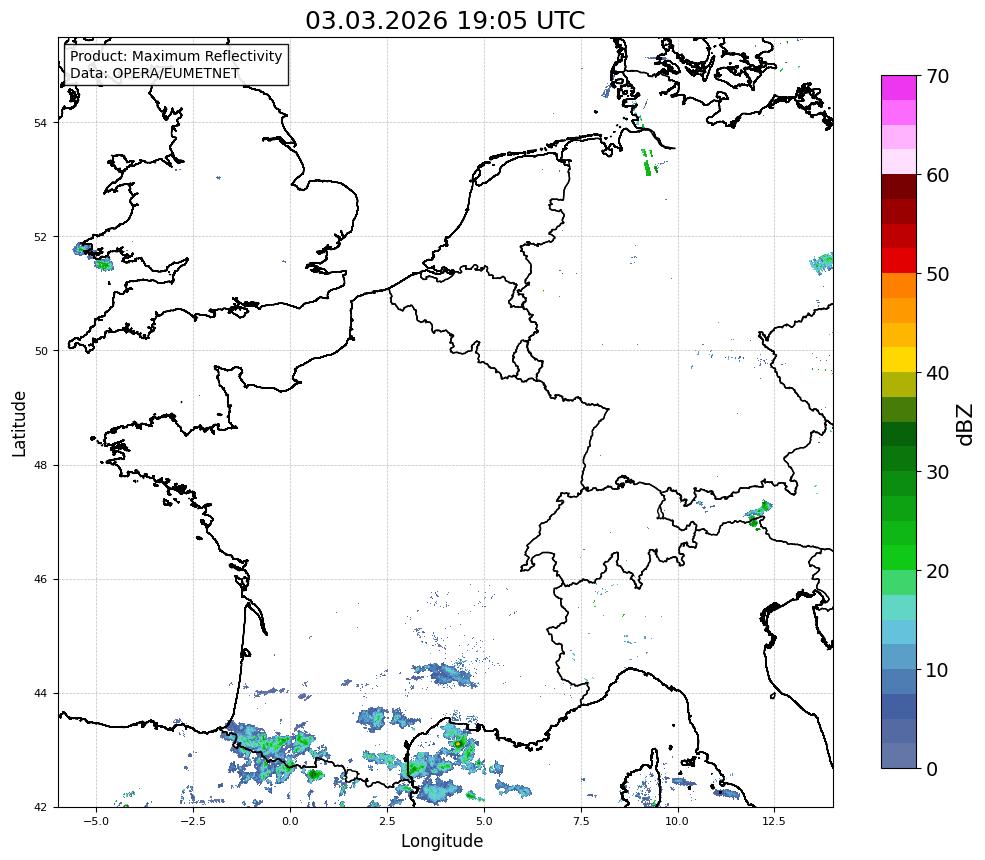Click the colorbar tick label 20
This screenshot has height=860, width=985.
click(937, 571)
